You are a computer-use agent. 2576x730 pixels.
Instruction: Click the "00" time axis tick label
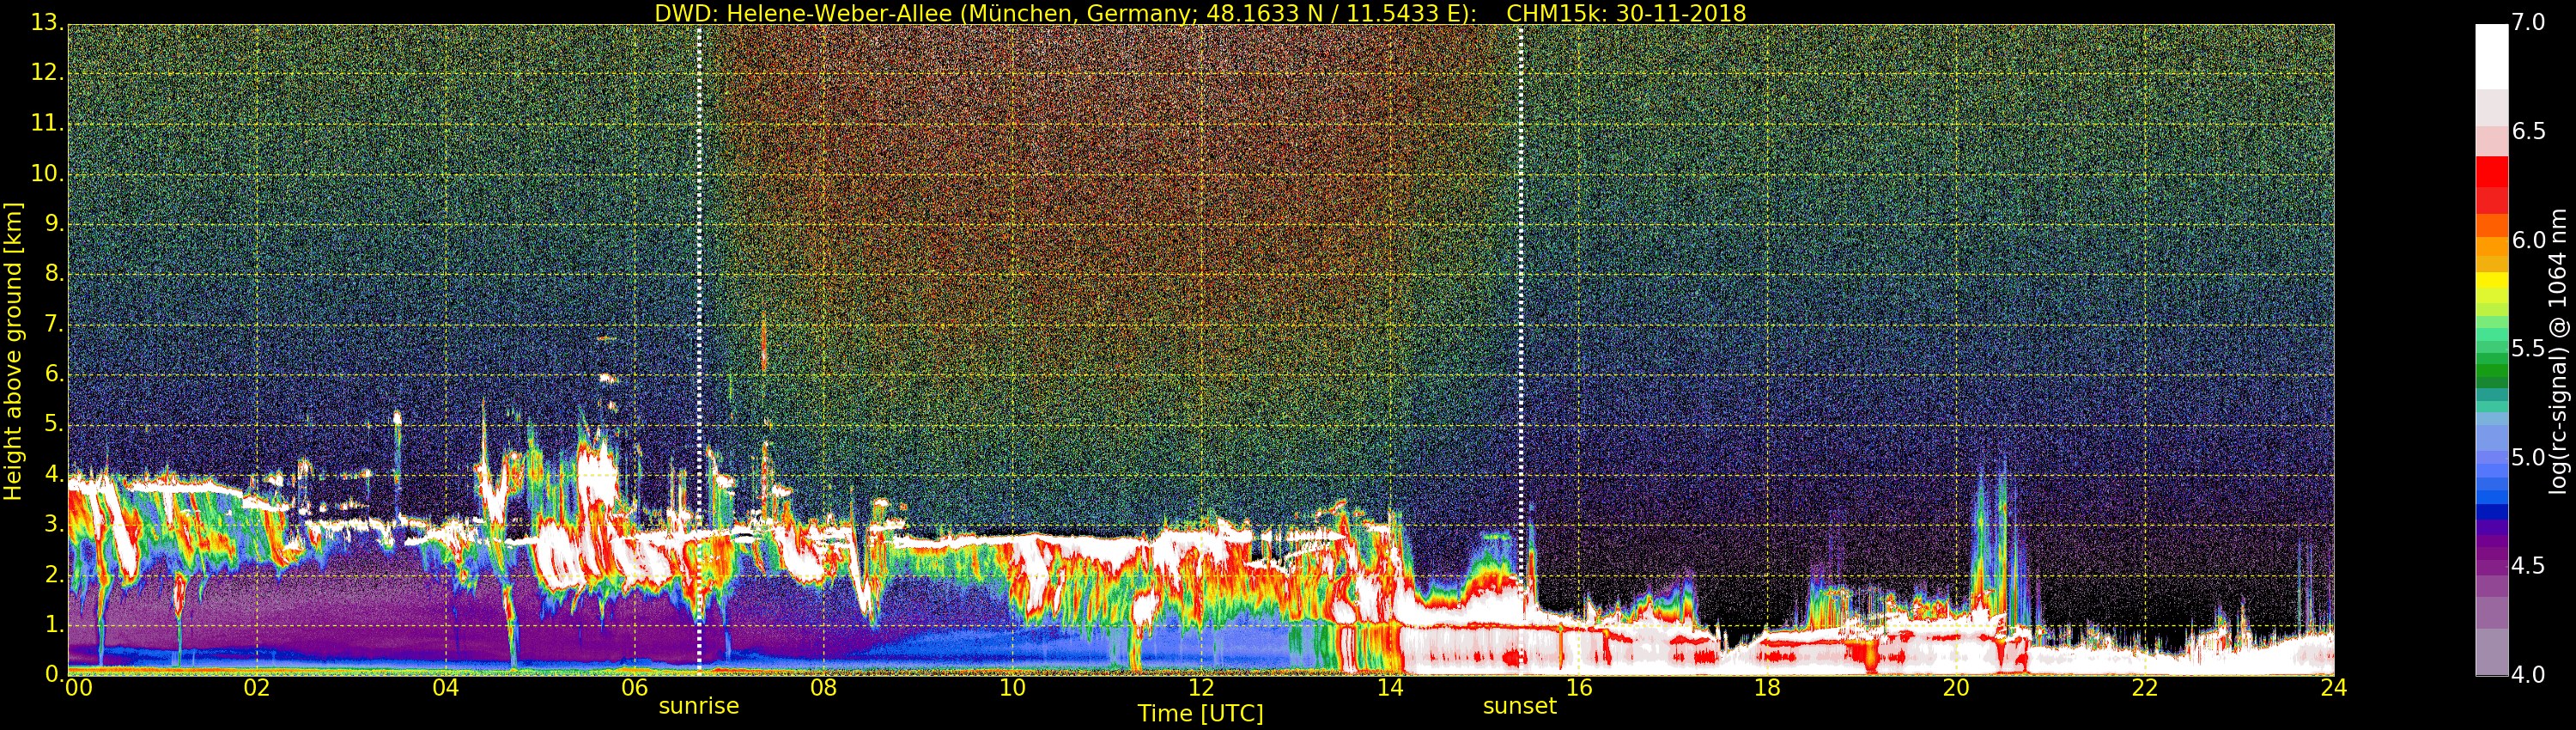(77, 688)
